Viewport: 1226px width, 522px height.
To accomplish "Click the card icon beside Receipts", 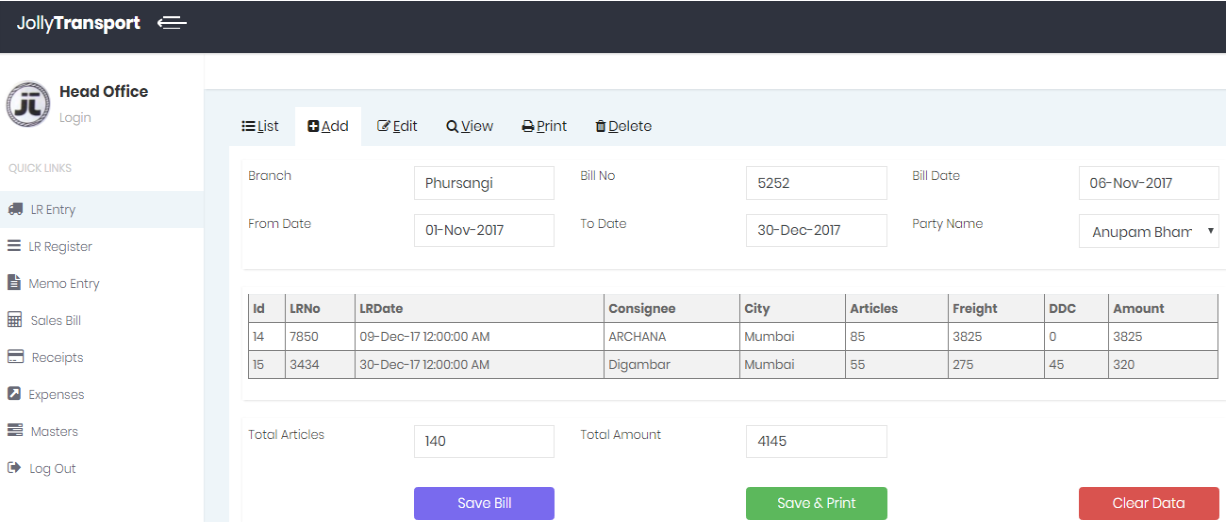I will pos(15,356).
